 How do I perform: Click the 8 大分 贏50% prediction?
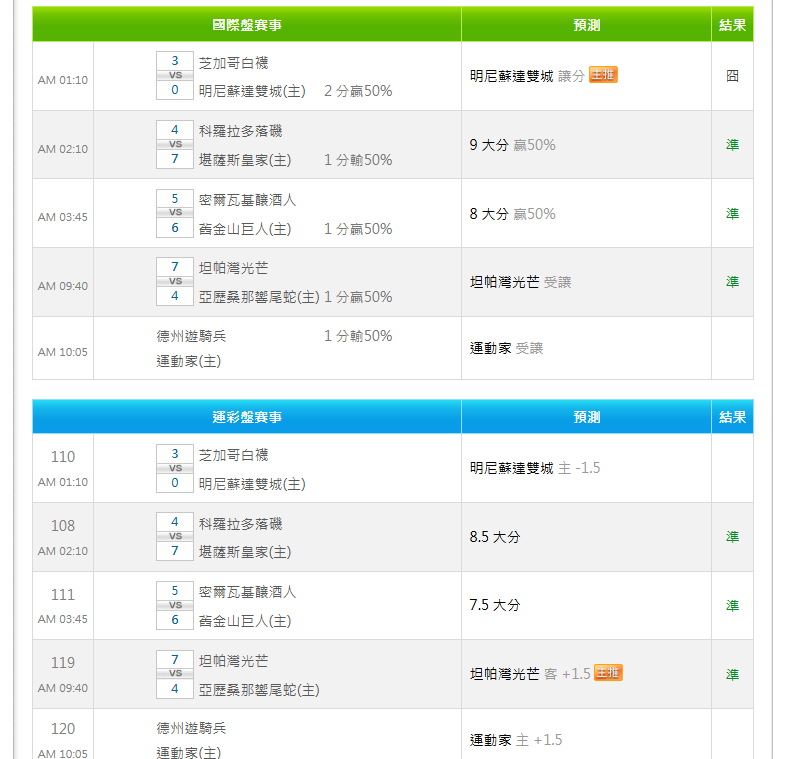512,214
